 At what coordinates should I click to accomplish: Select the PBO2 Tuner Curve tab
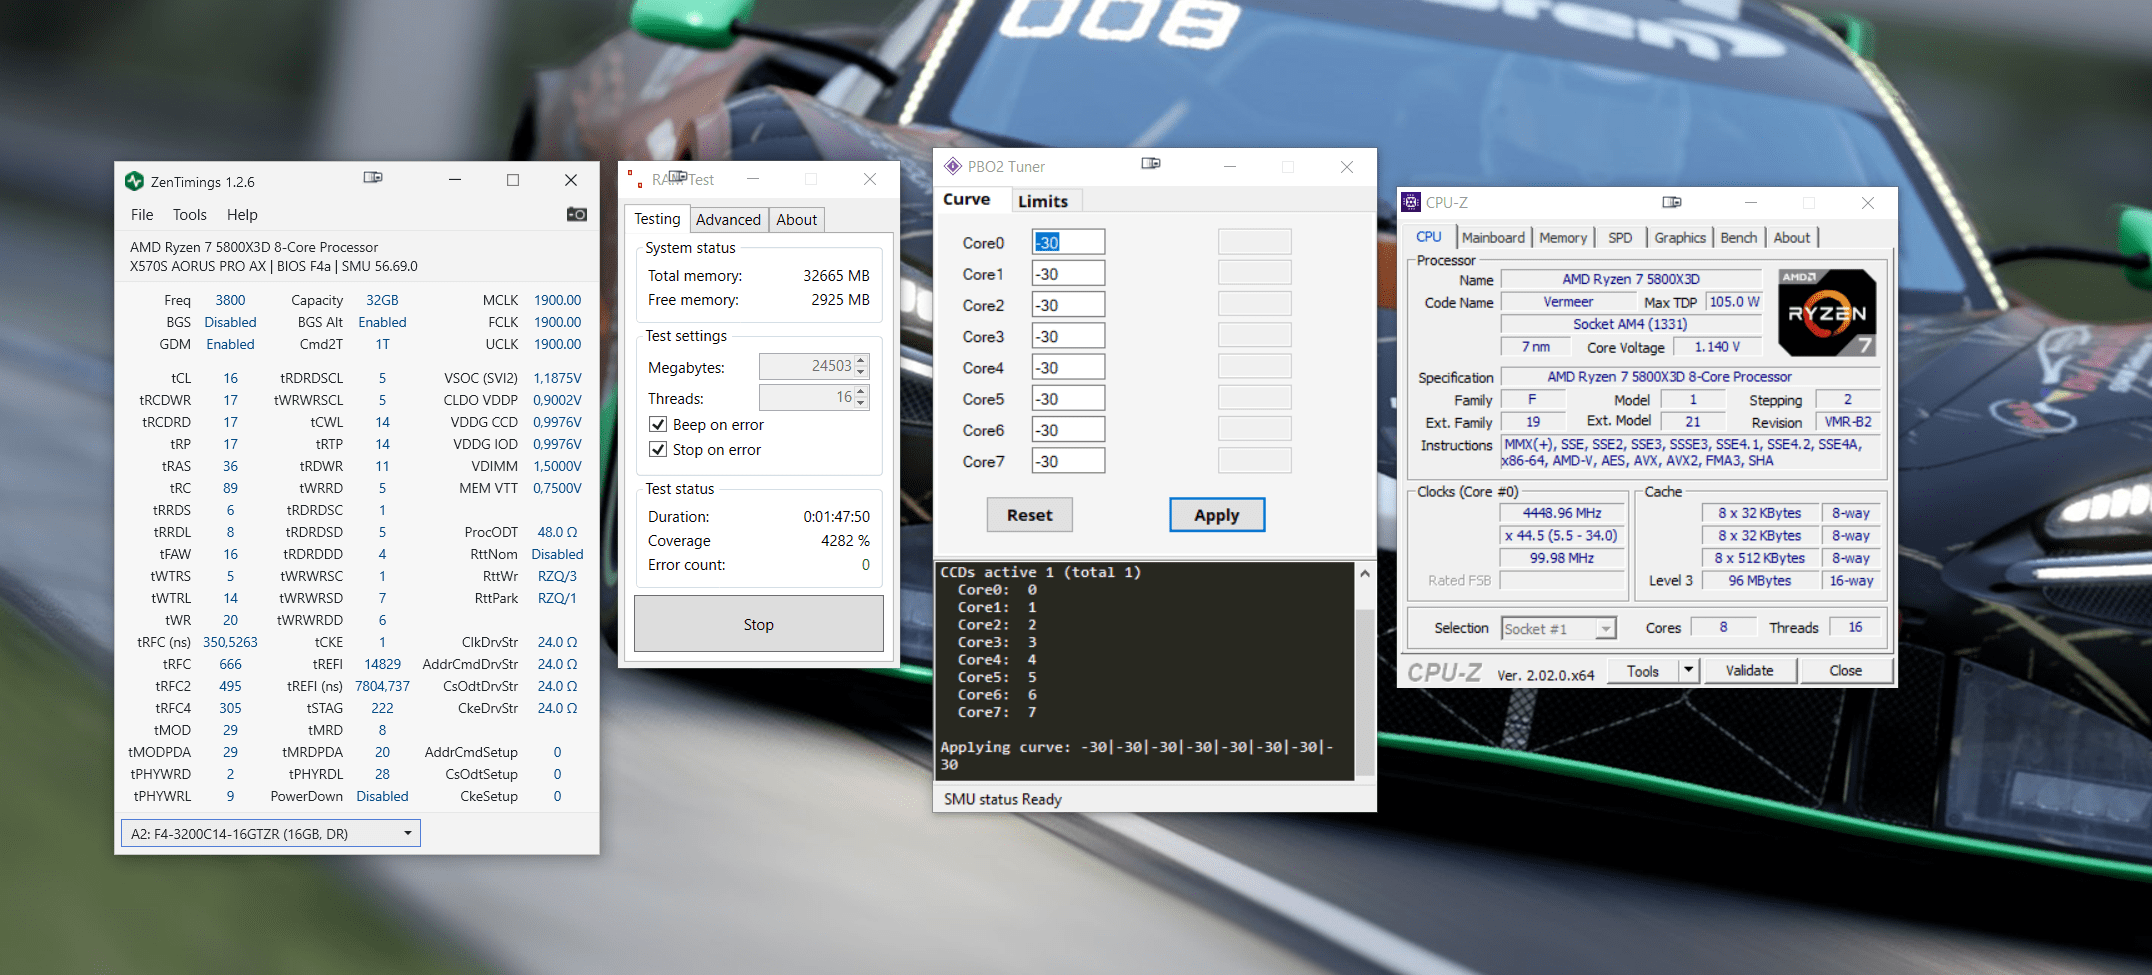click(x=966, y=199)
